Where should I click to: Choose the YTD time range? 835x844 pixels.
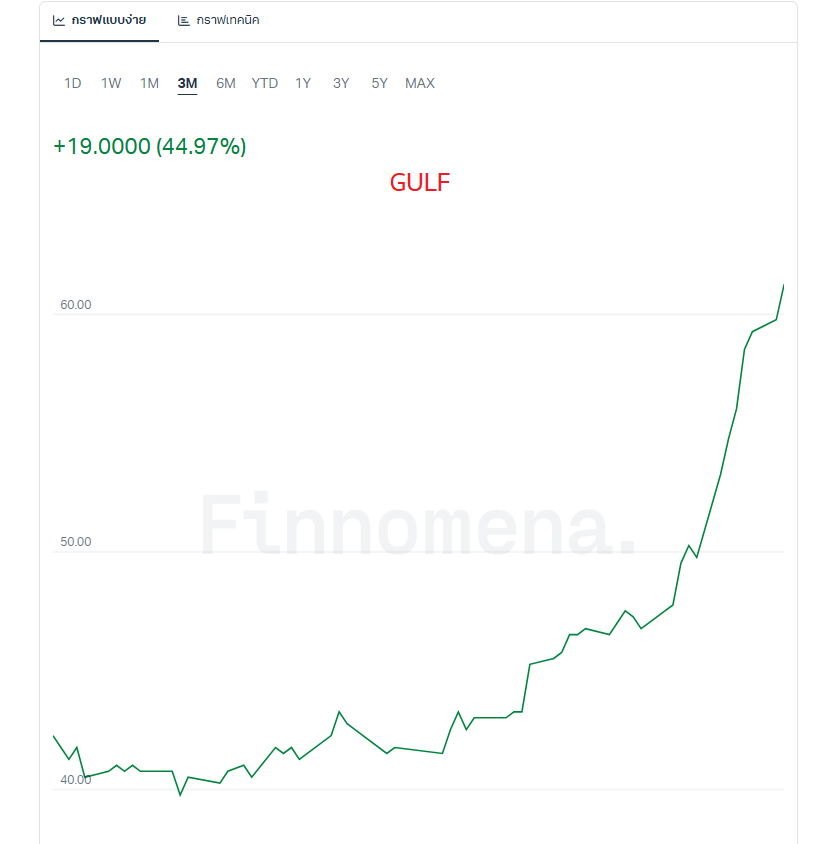(x=265, y=83)
